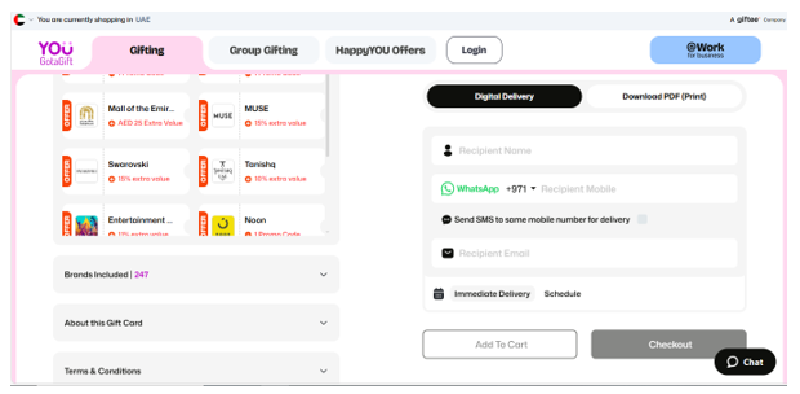Choose the Schedule delivery option
800x394 pixels.
(x=562, y=294)
